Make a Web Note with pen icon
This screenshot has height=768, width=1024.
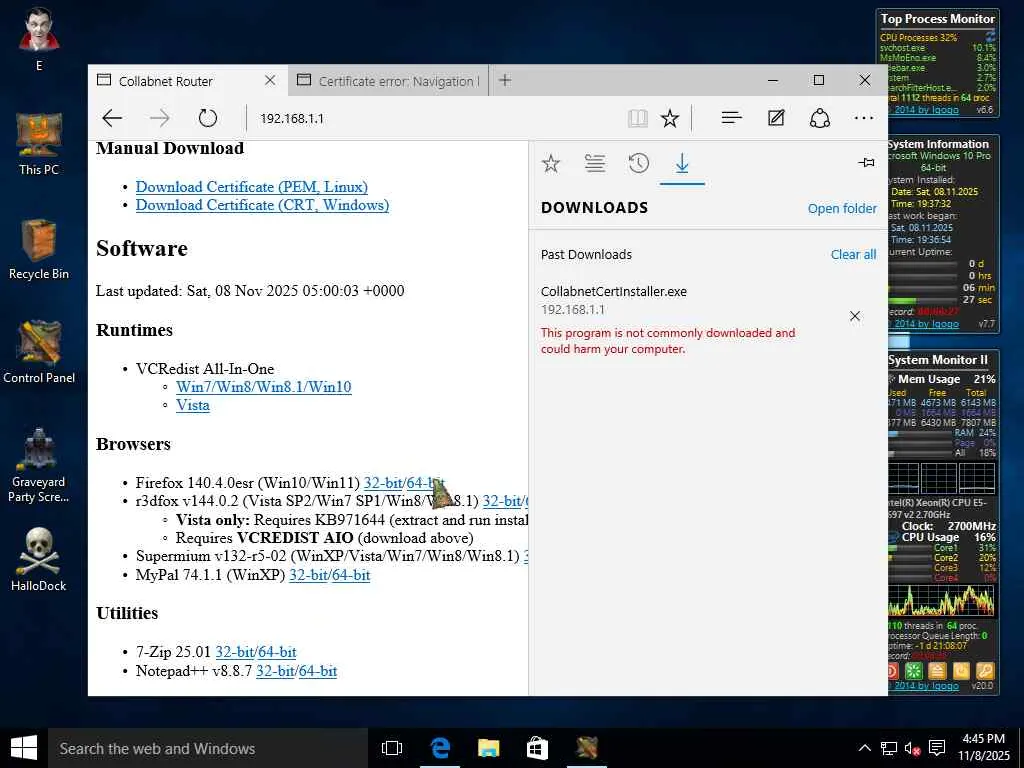(776, 118)
